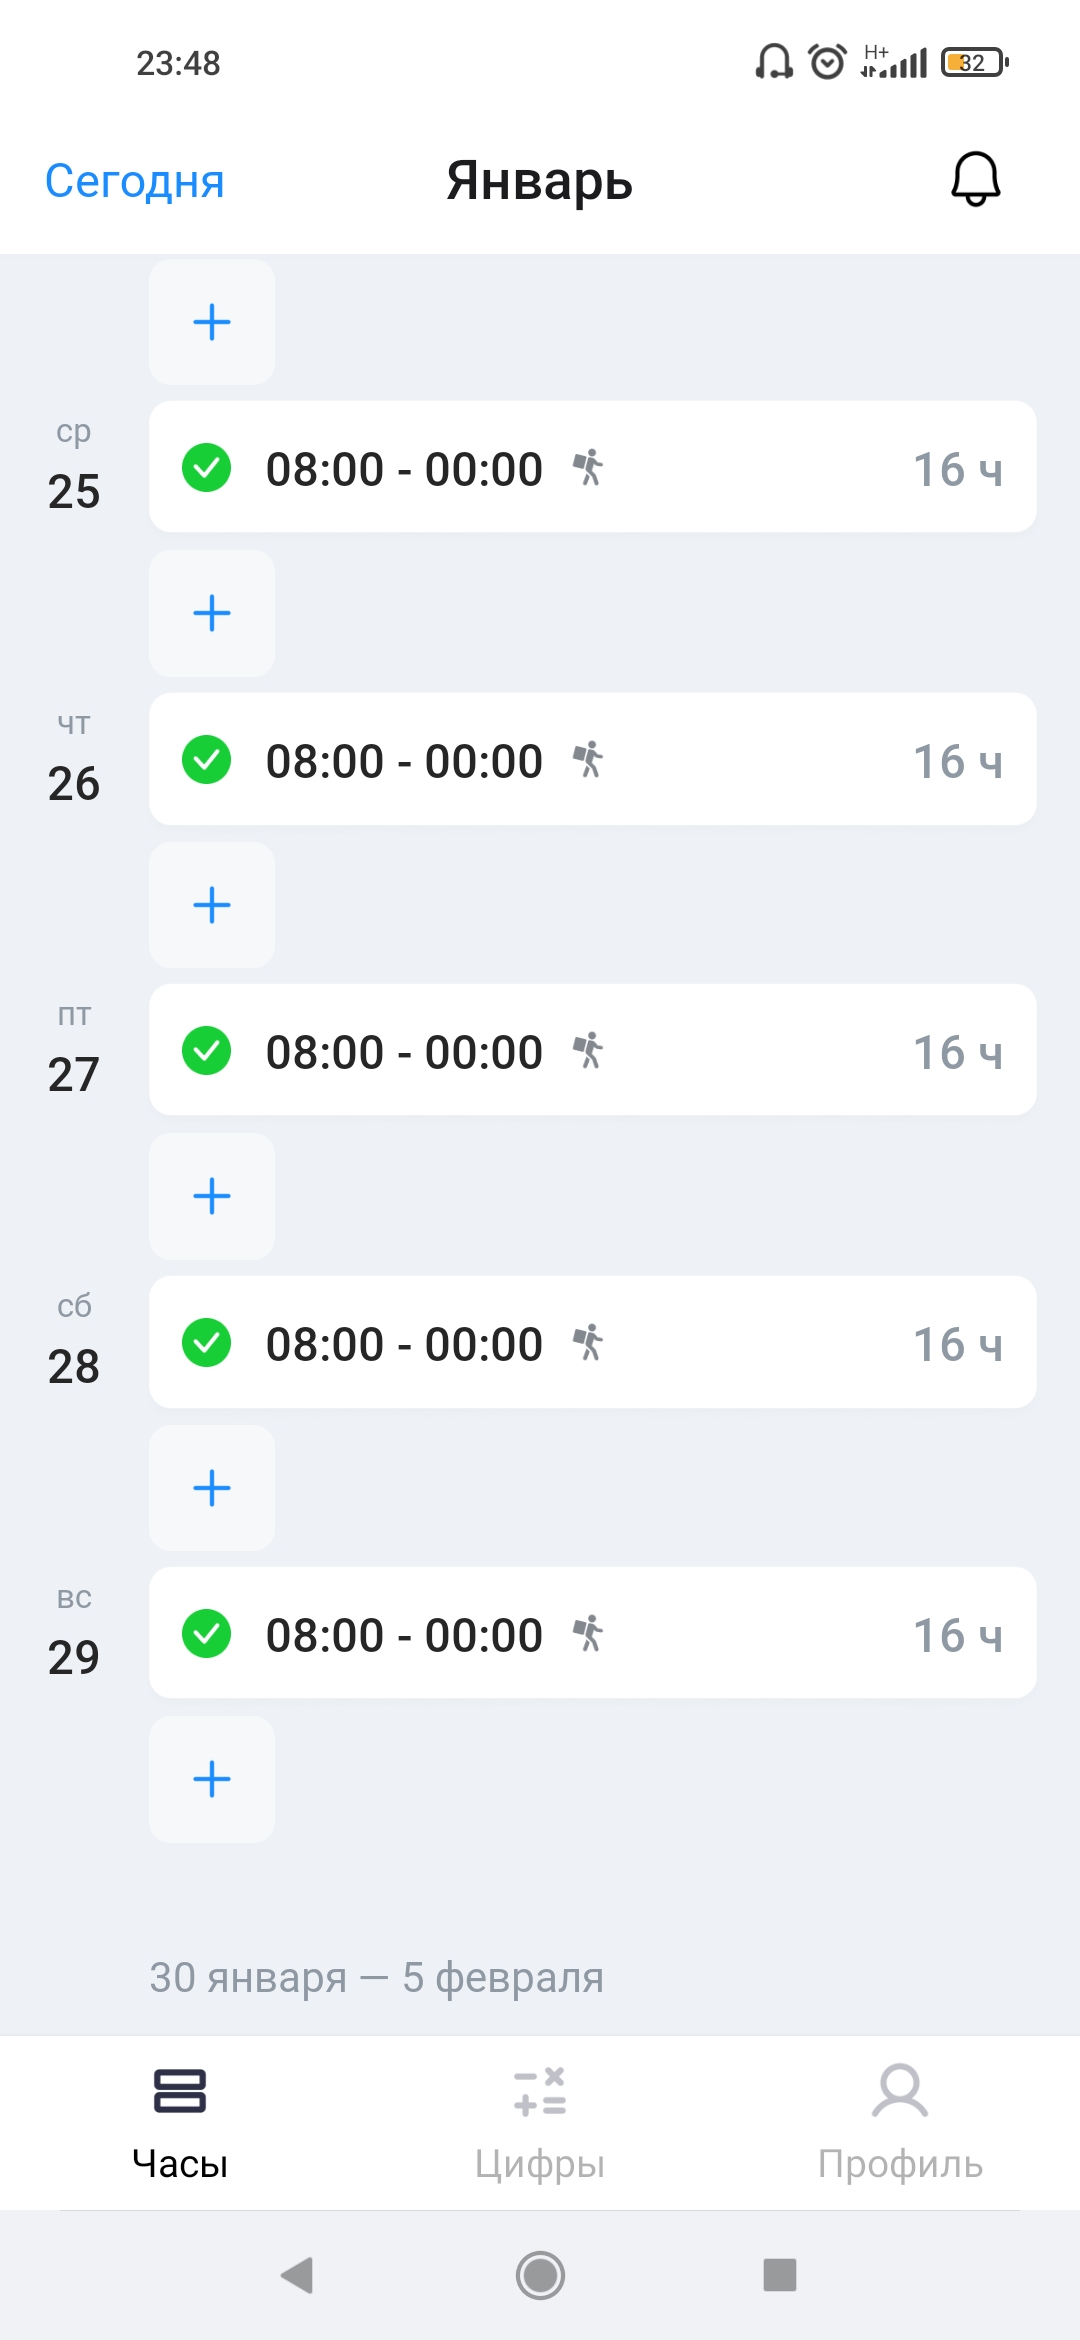Screen dimensions: 1080x2340
Task: Add entry using plus below Thursday 26
Action: pyautogui.click(x=212, y=905)
